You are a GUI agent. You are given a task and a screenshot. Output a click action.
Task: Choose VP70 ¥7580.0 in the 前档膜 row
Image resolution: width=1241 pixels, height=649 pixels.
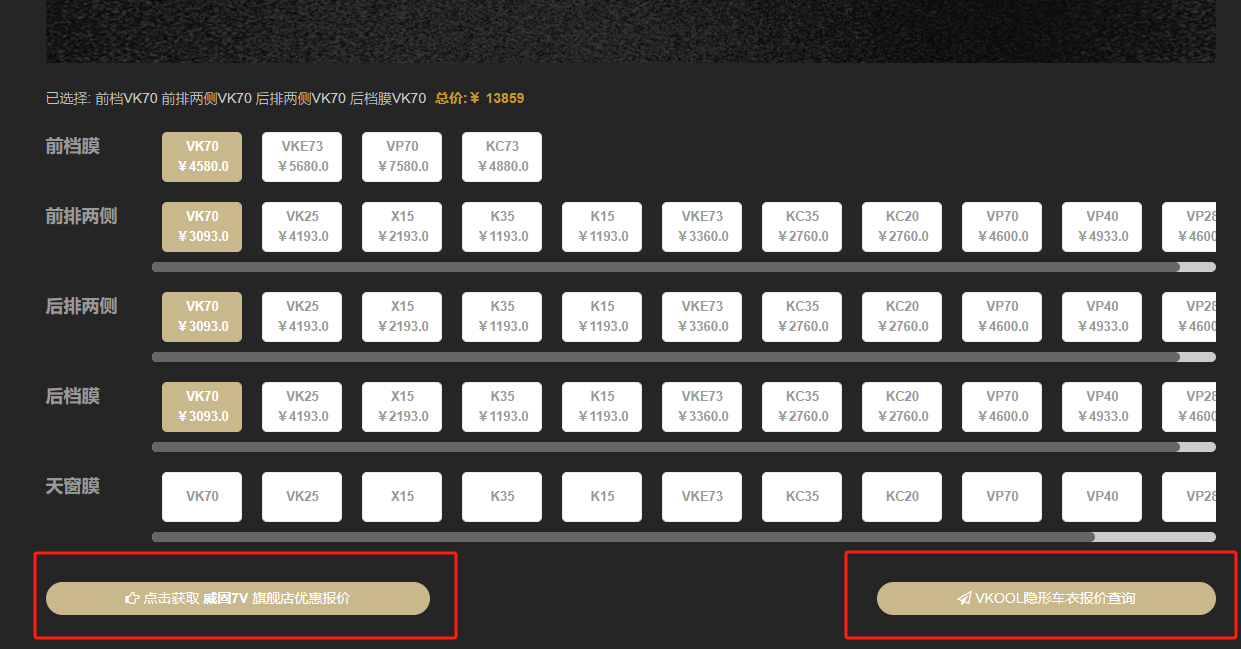(x=402, y=157)
